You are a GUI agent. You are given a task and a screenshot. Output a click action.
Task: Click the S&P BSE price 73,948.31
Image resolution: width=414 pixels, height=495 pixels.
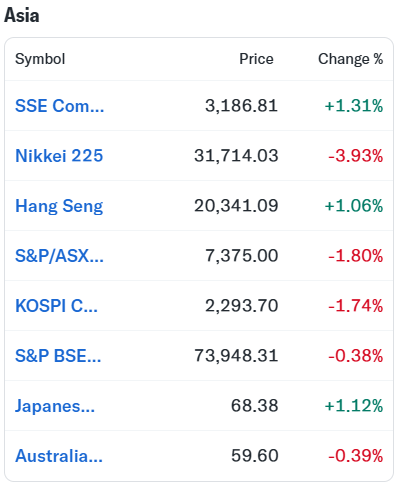pyautogui.click(x=236, y=356)
